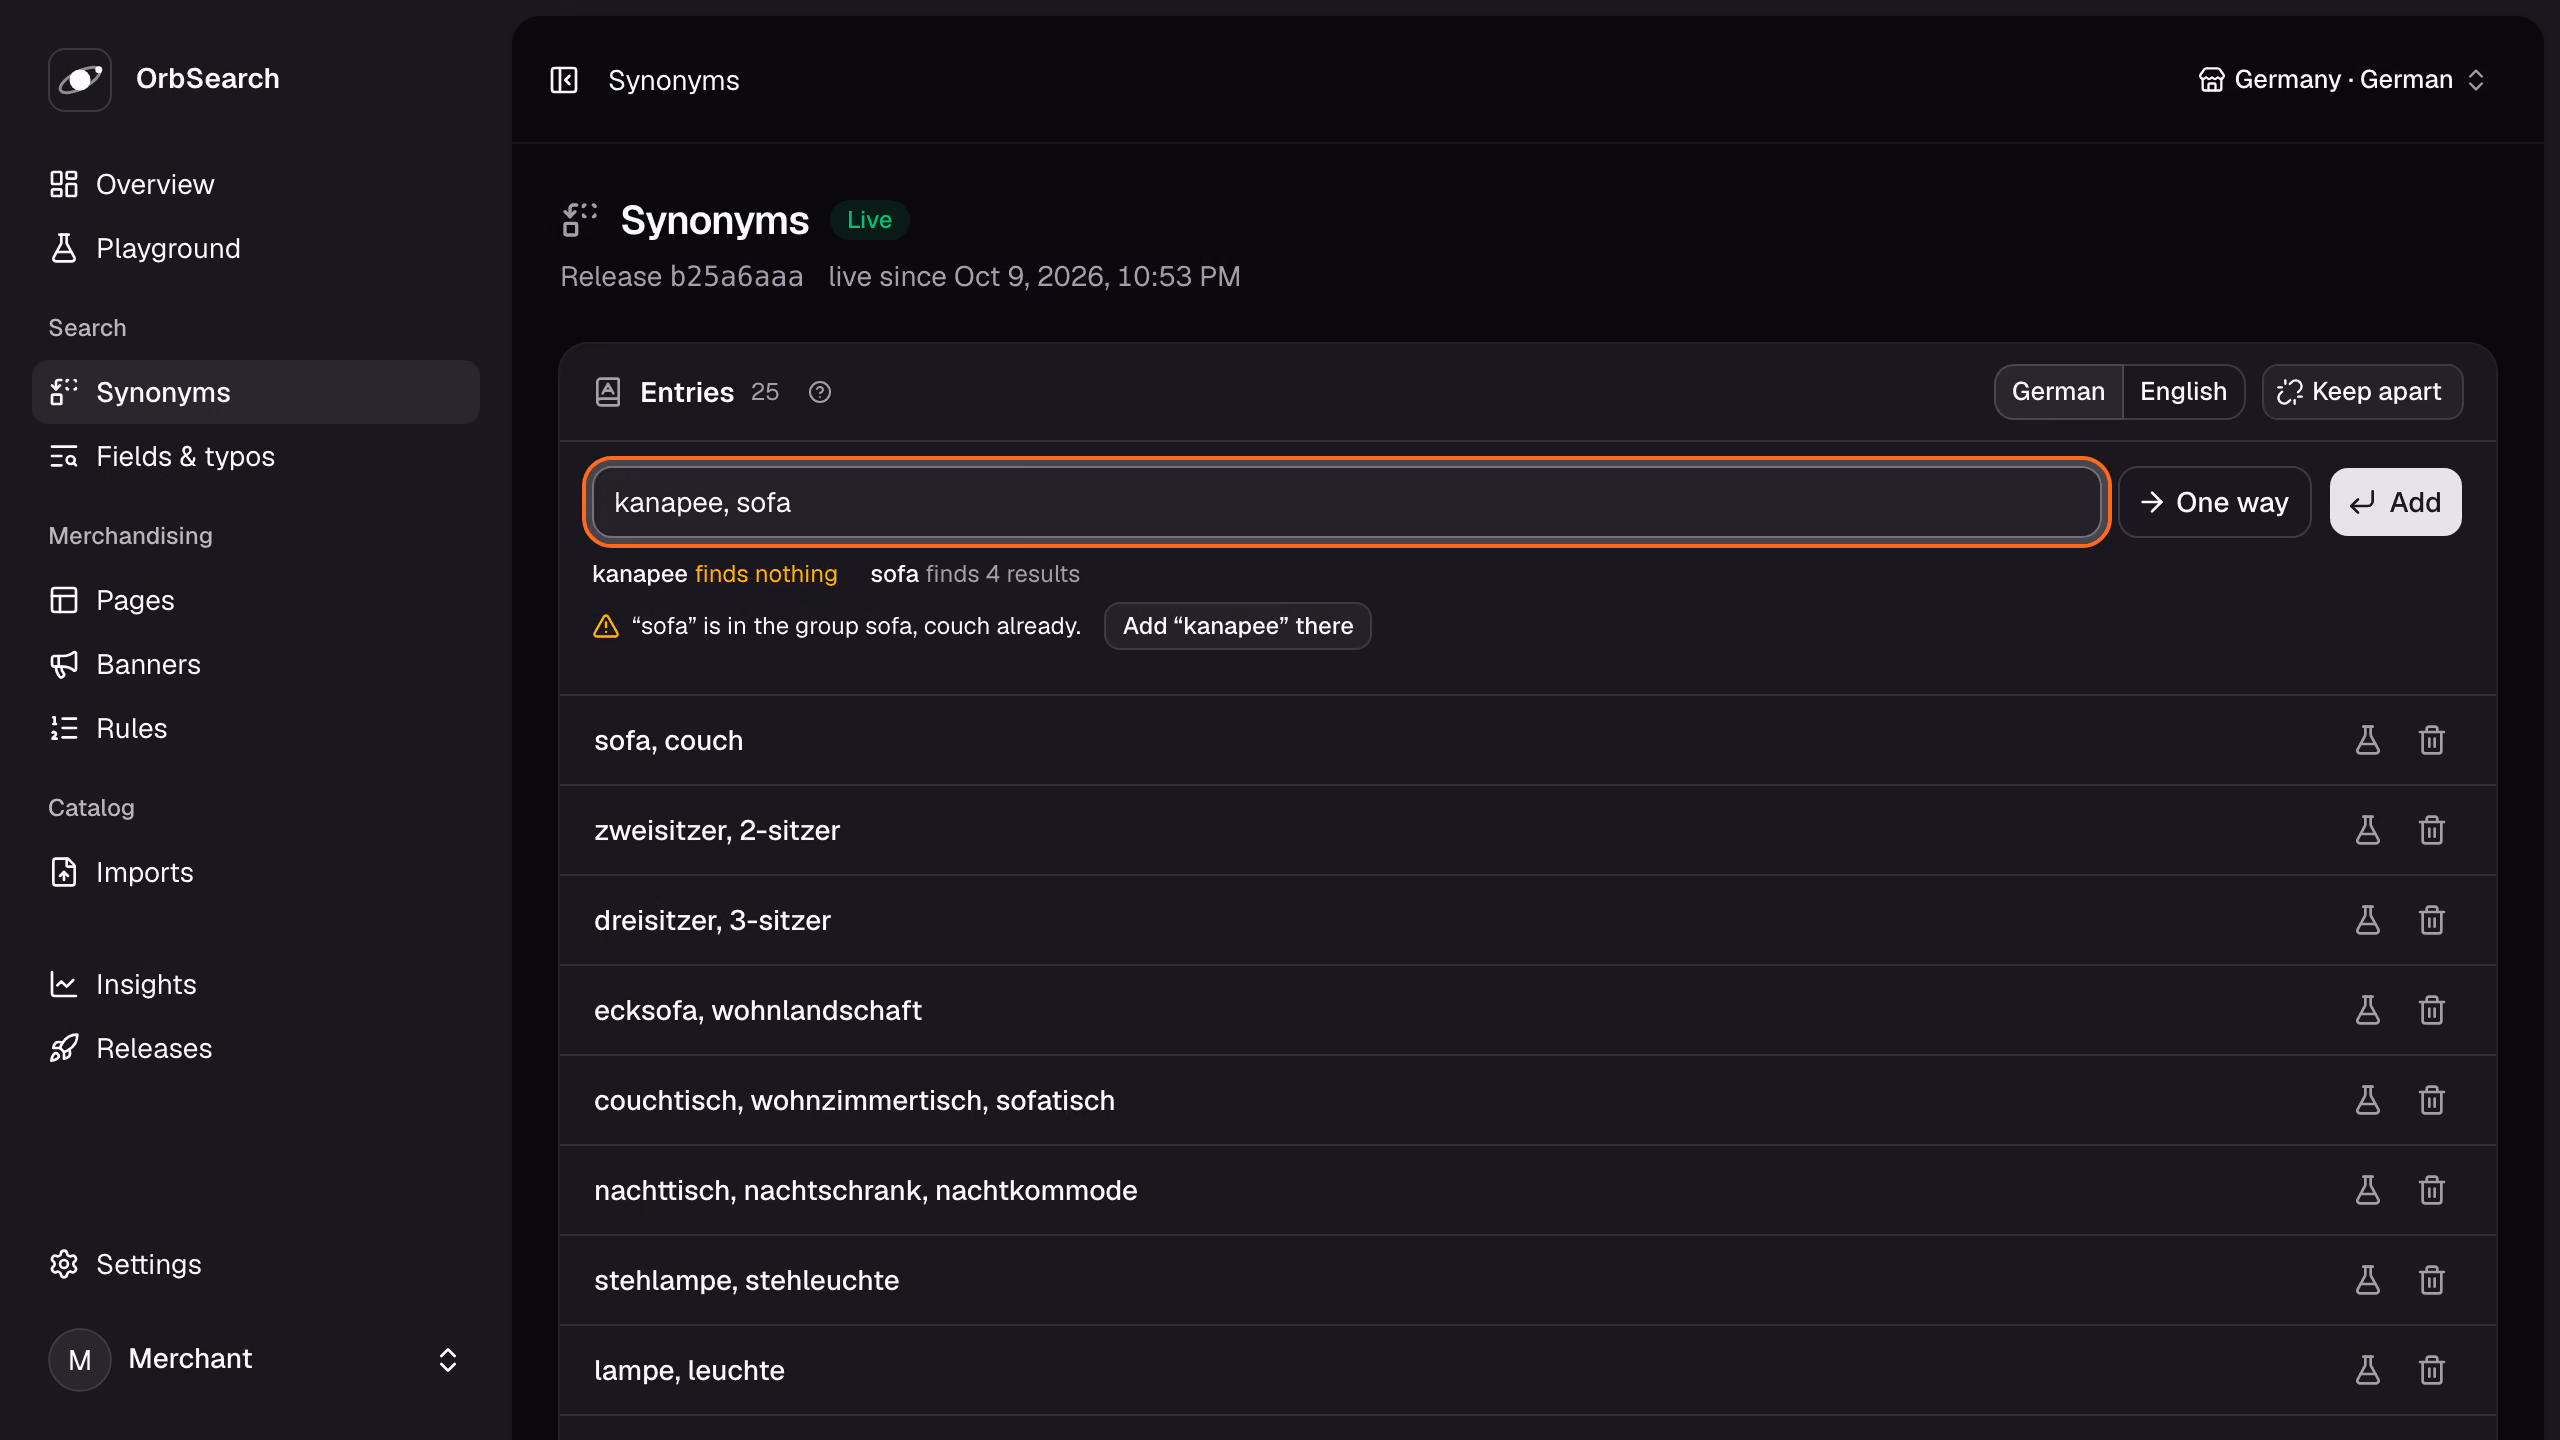Delete the dreisitzer, 3-sitzer entry
This screenshot has height=1440, width=2560.
[2432, 920]
